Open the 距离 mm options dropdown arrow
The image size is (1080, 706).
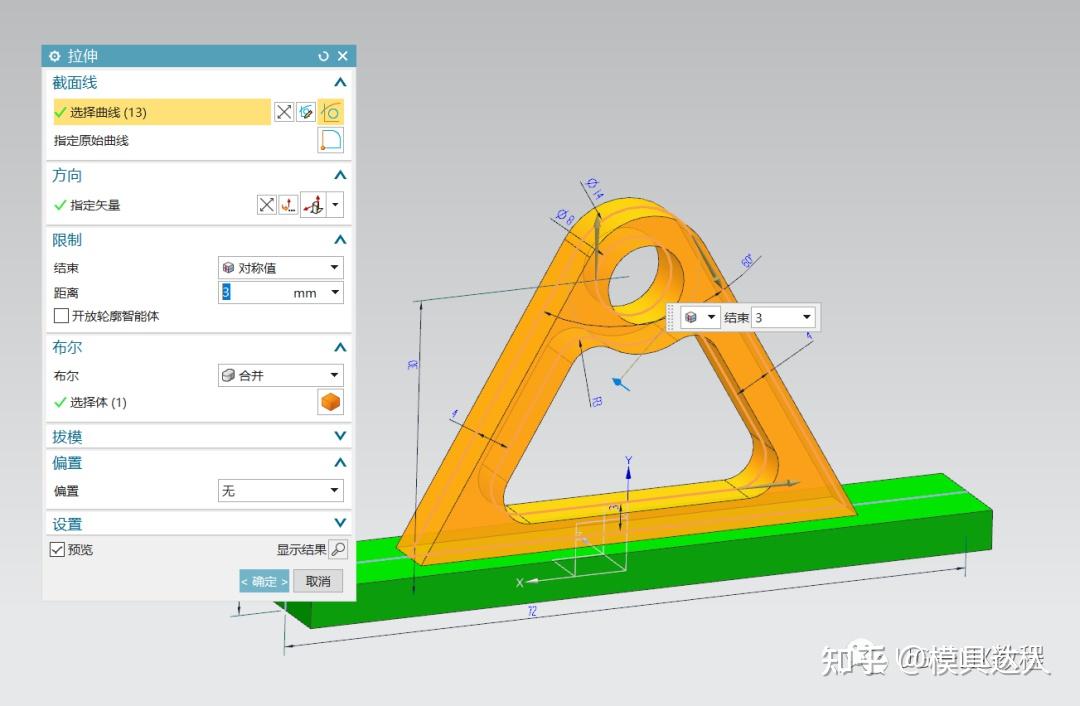point(335,292)
